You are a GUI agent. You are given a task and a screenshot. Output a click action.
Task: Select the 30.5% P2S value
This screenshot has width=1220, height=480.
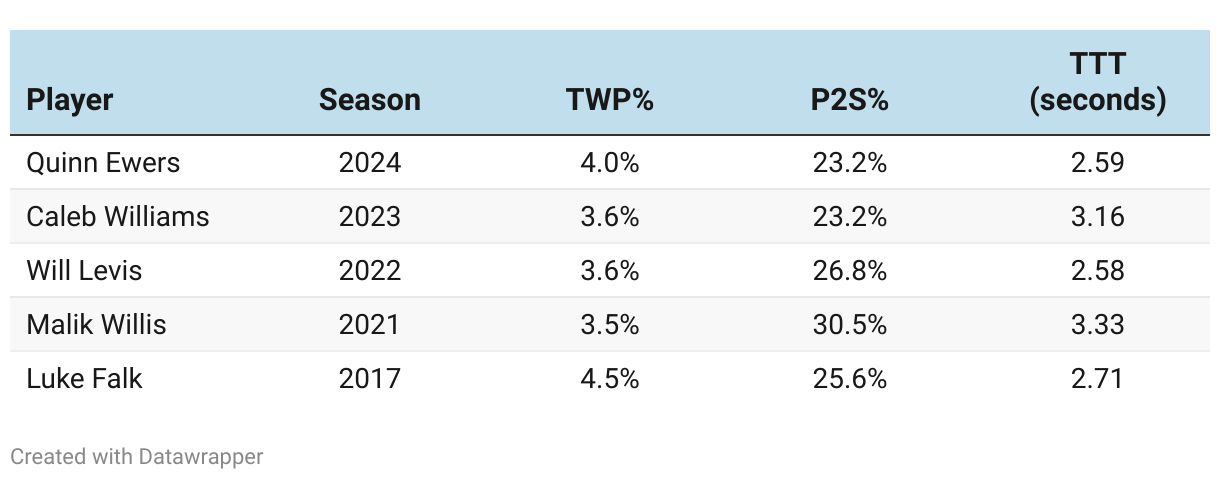850,324
